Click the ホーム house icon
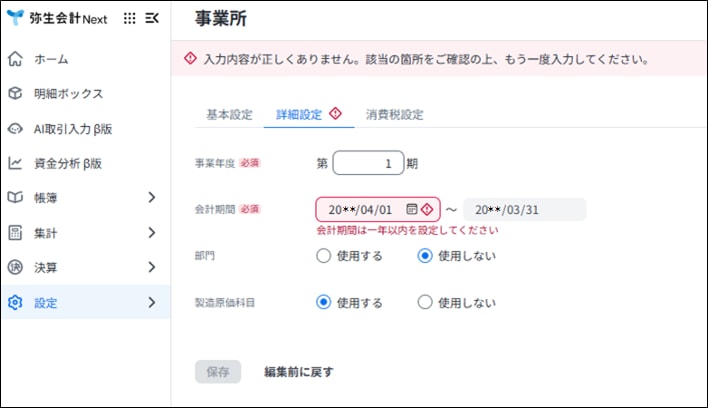The width and height of the screenshot is (708, 408). (x=15, y=59)
